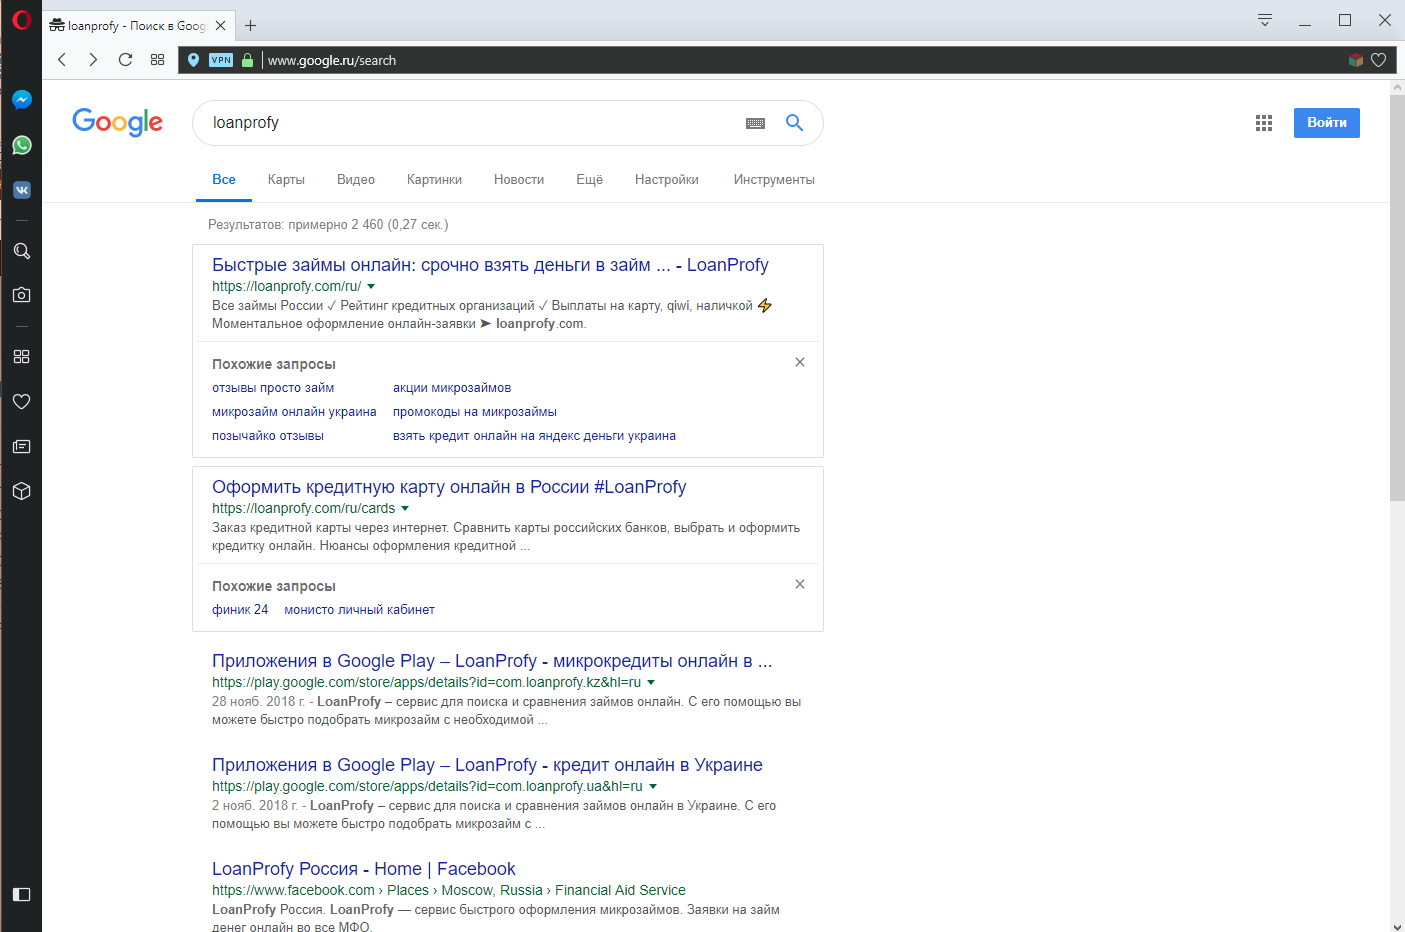Search related query монисто личный кабинет
1405x932 pixels.
[360, 610]
